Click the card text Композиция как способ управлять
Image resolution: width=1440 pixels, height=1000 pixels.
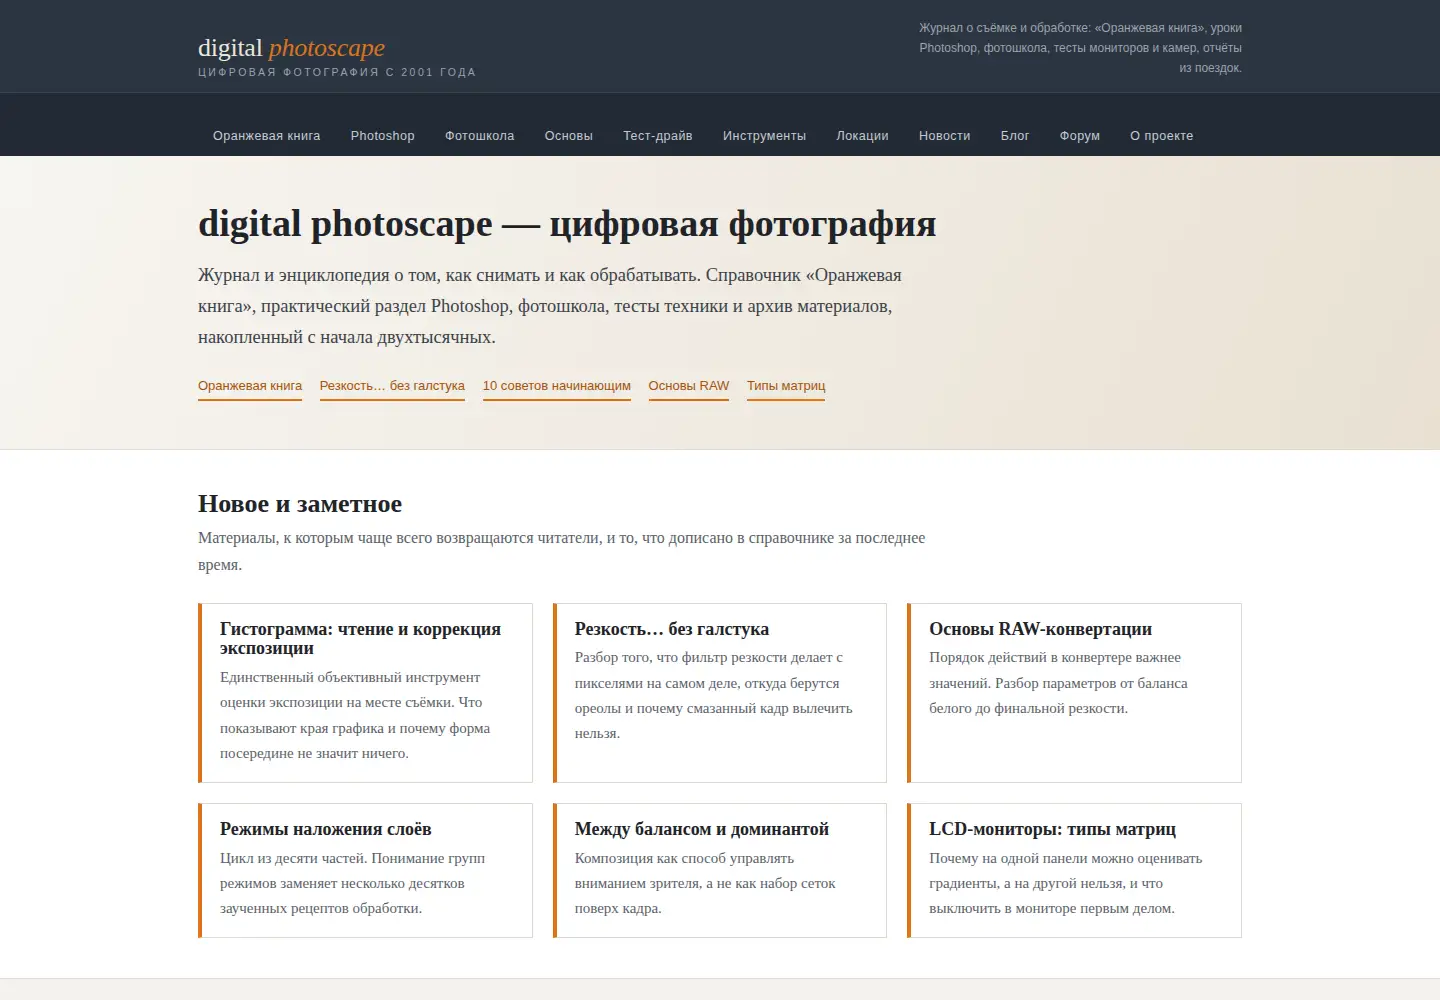tap(705, 883)
